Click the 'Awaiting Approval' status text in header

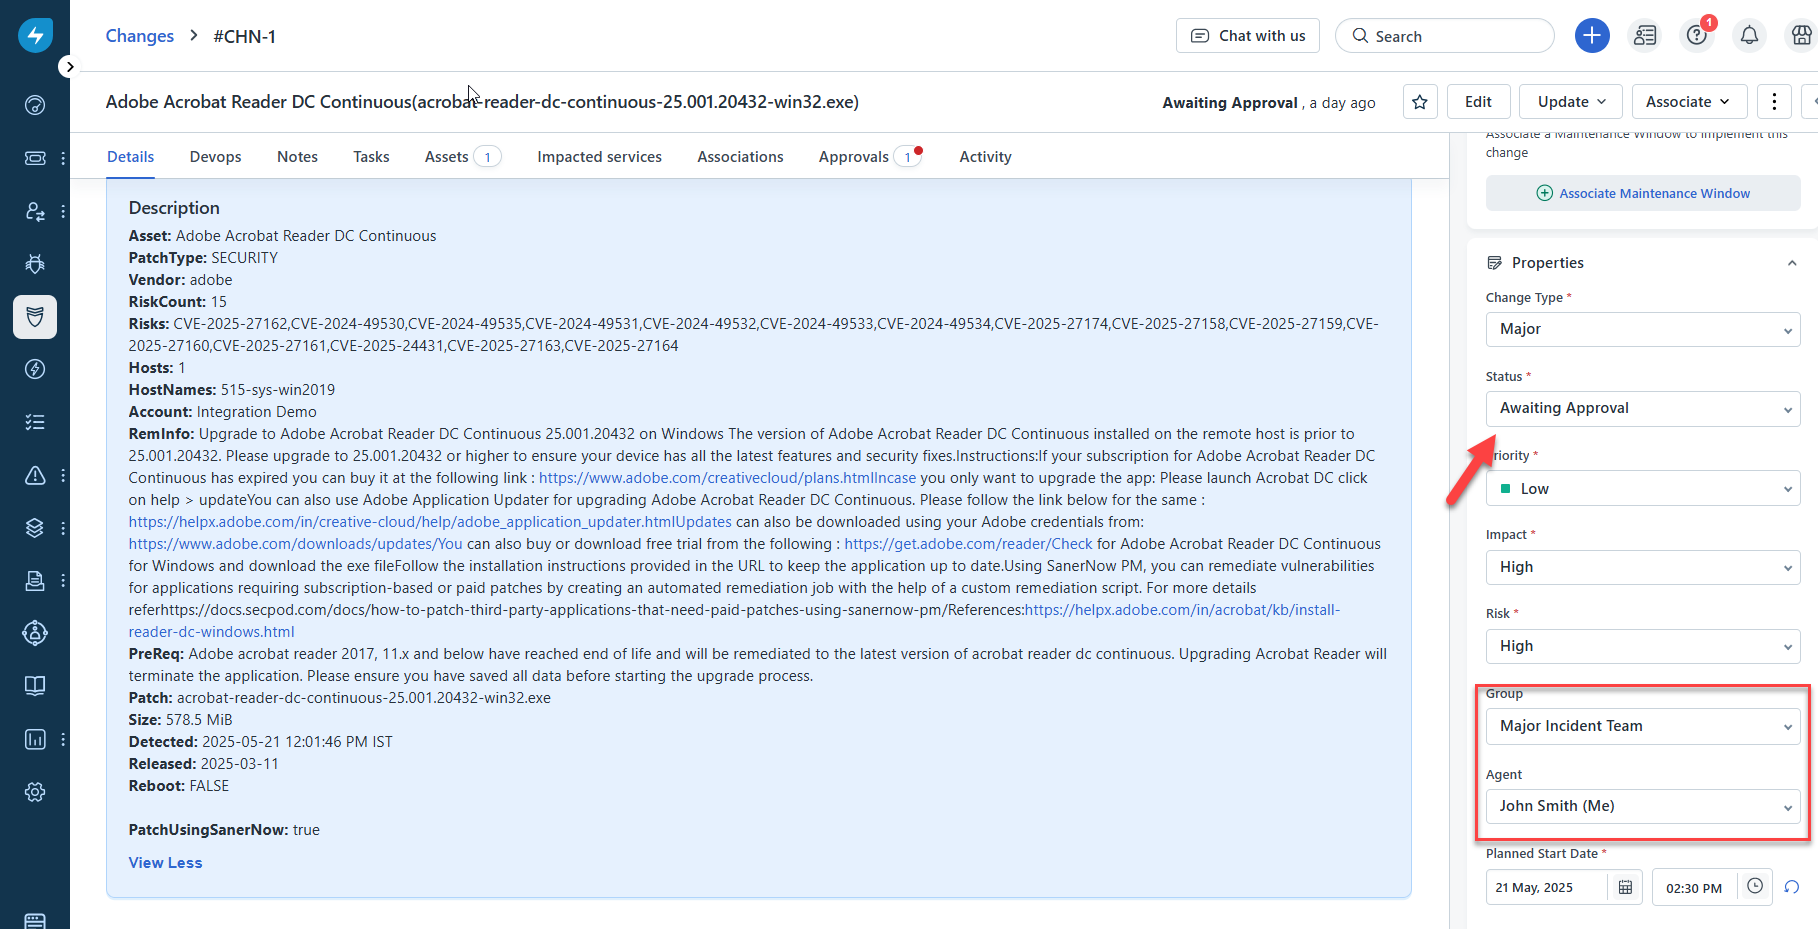(1230, 103)
